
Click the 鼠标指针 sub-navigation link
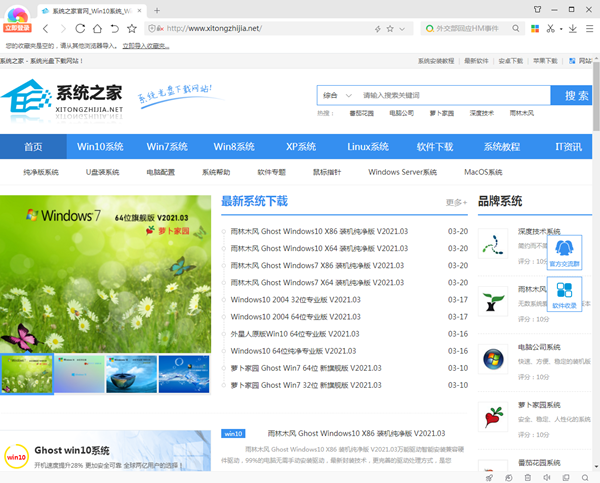point(327,172)
